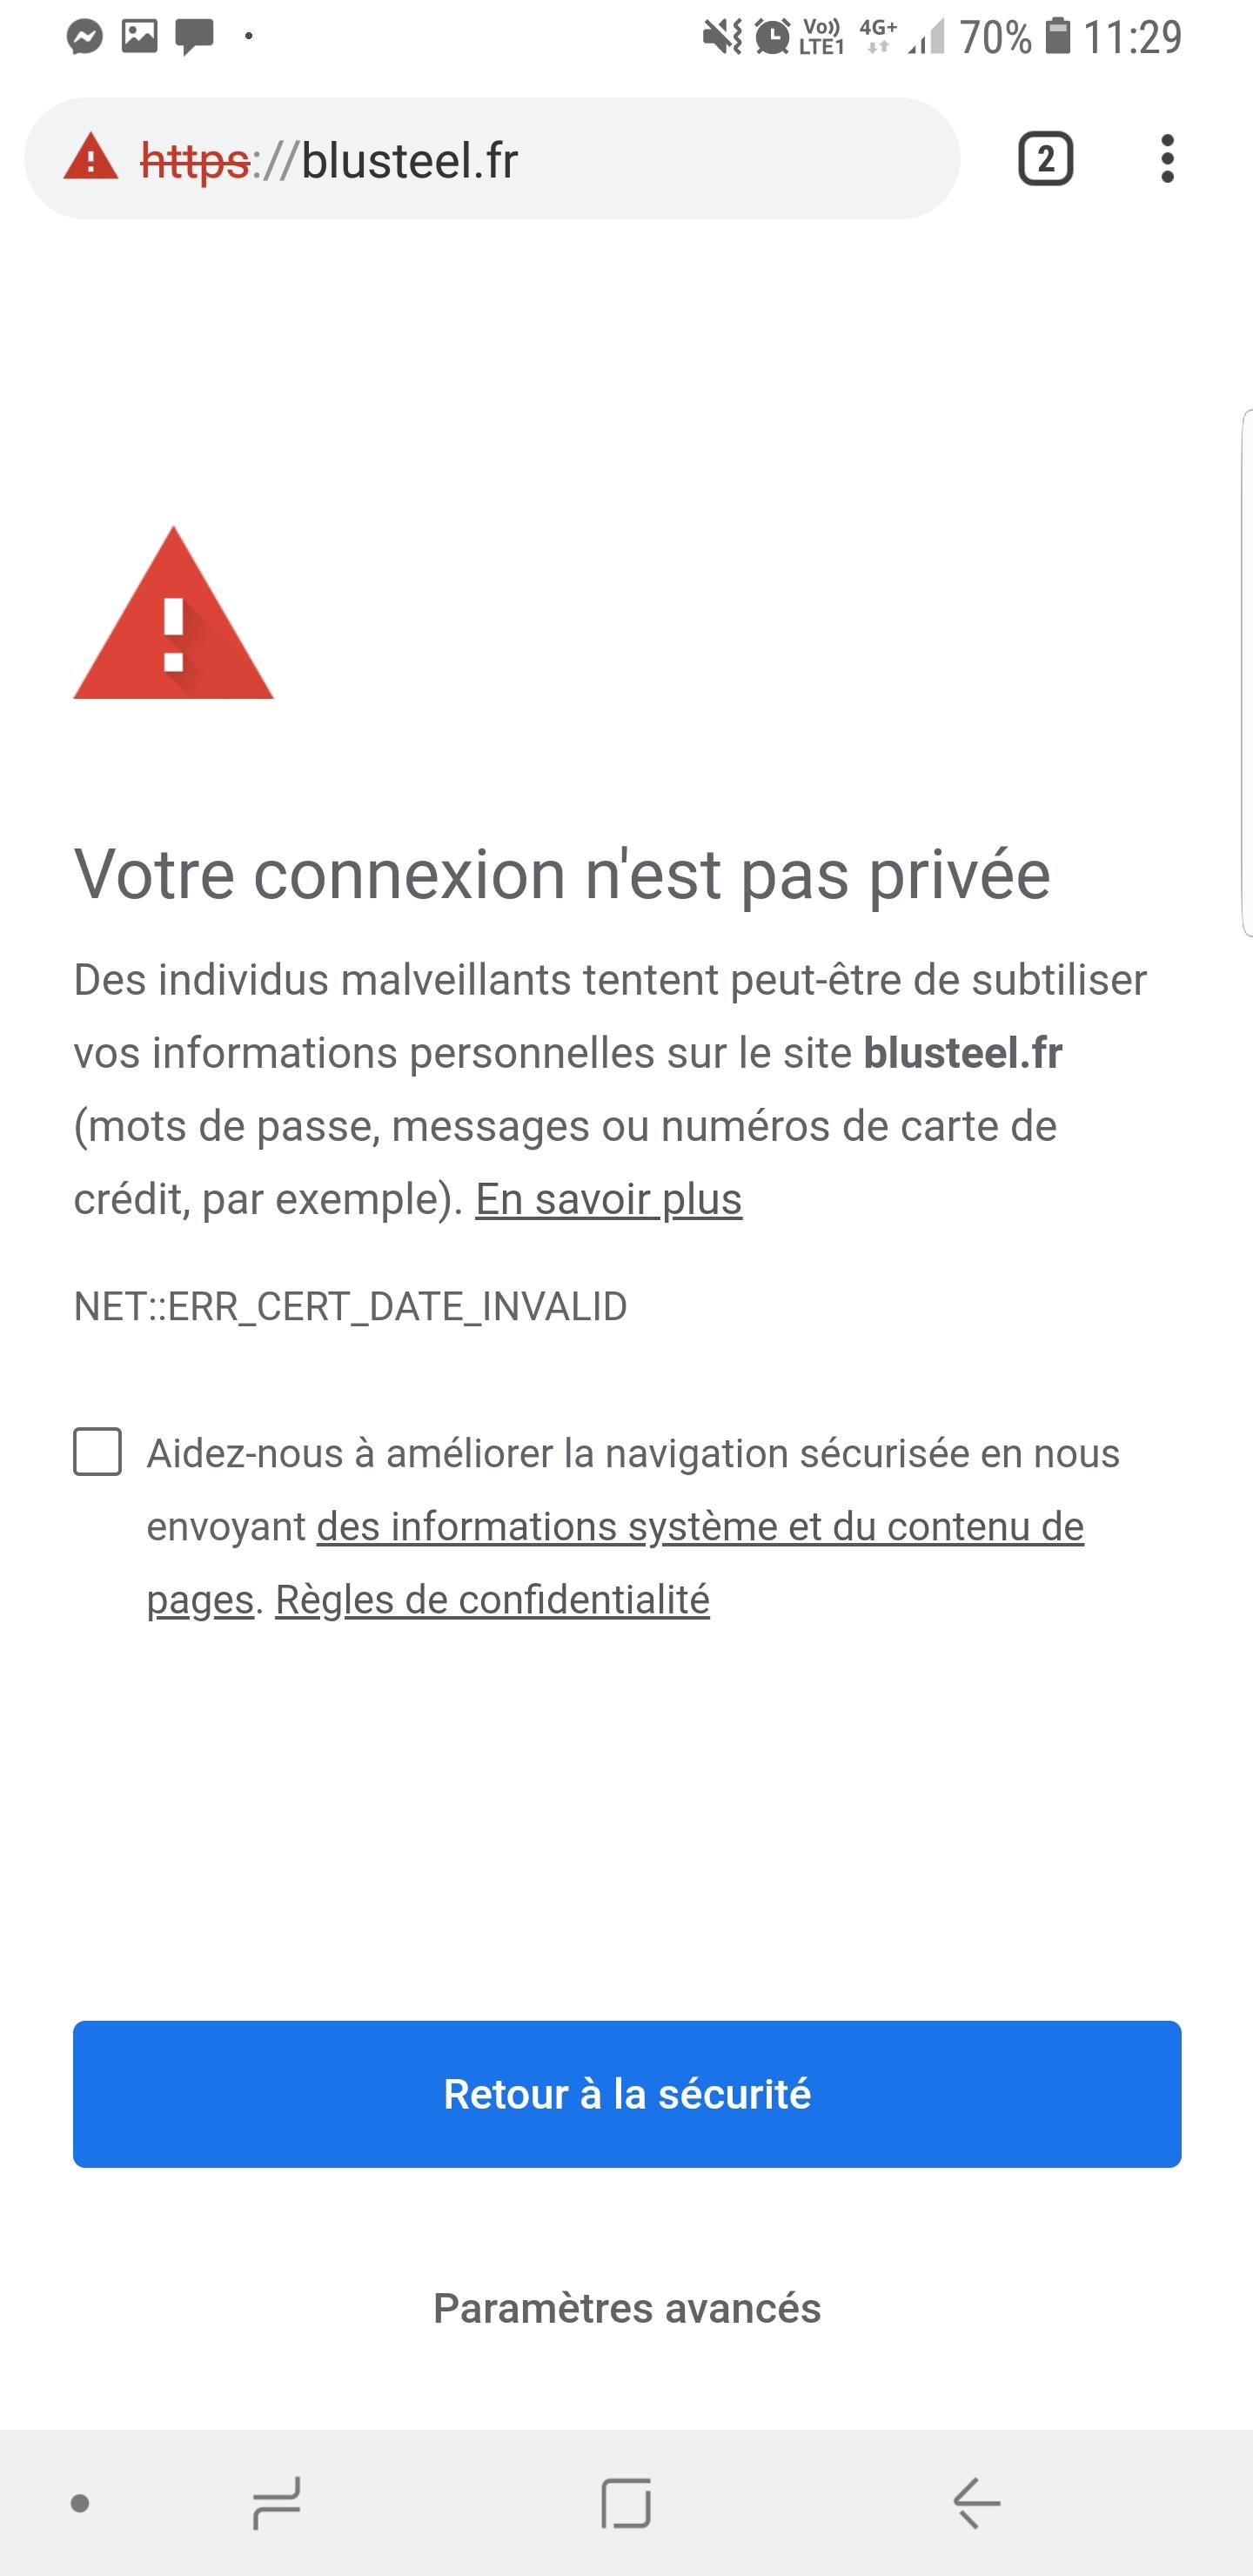Tap the red security warning icon in address bar
1253x2576 pixels.
pos(91,158)
